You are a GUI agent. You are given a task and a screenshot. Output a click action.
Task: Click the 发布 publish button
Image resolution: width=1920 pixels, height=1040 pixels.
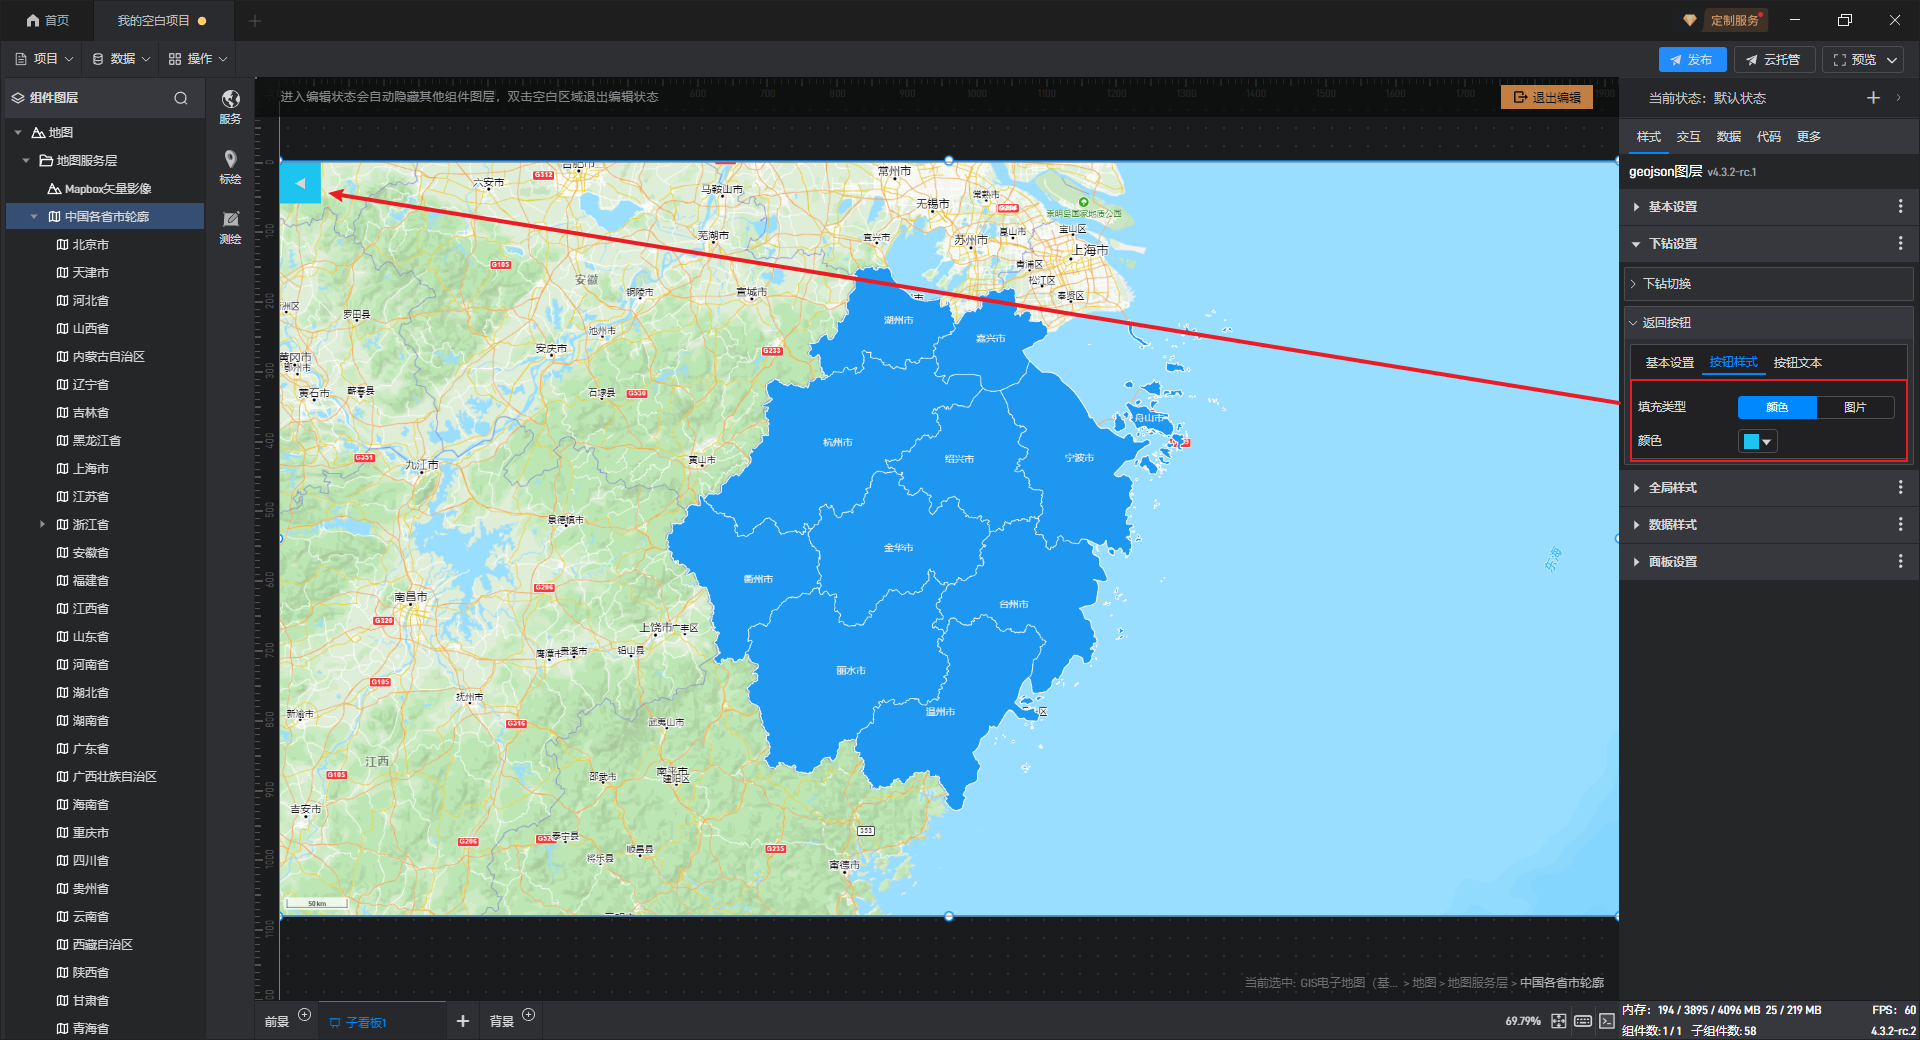tap(1692, 60)
